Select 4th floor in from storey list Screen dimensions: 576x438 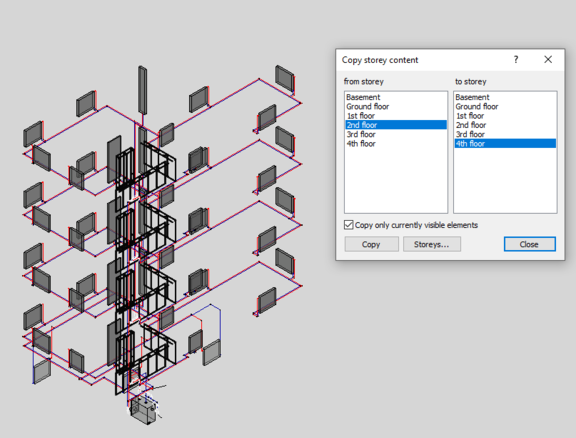(x=396, y=144)
